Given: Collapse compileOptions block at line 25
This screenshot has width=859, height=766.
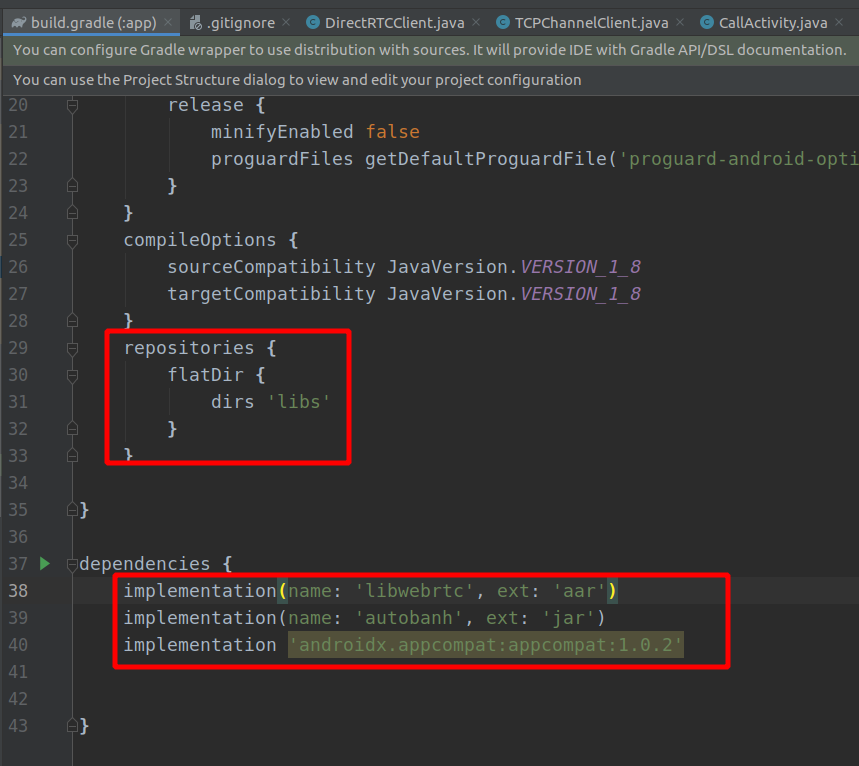Looking at the screenshot, I should (72, 240).
